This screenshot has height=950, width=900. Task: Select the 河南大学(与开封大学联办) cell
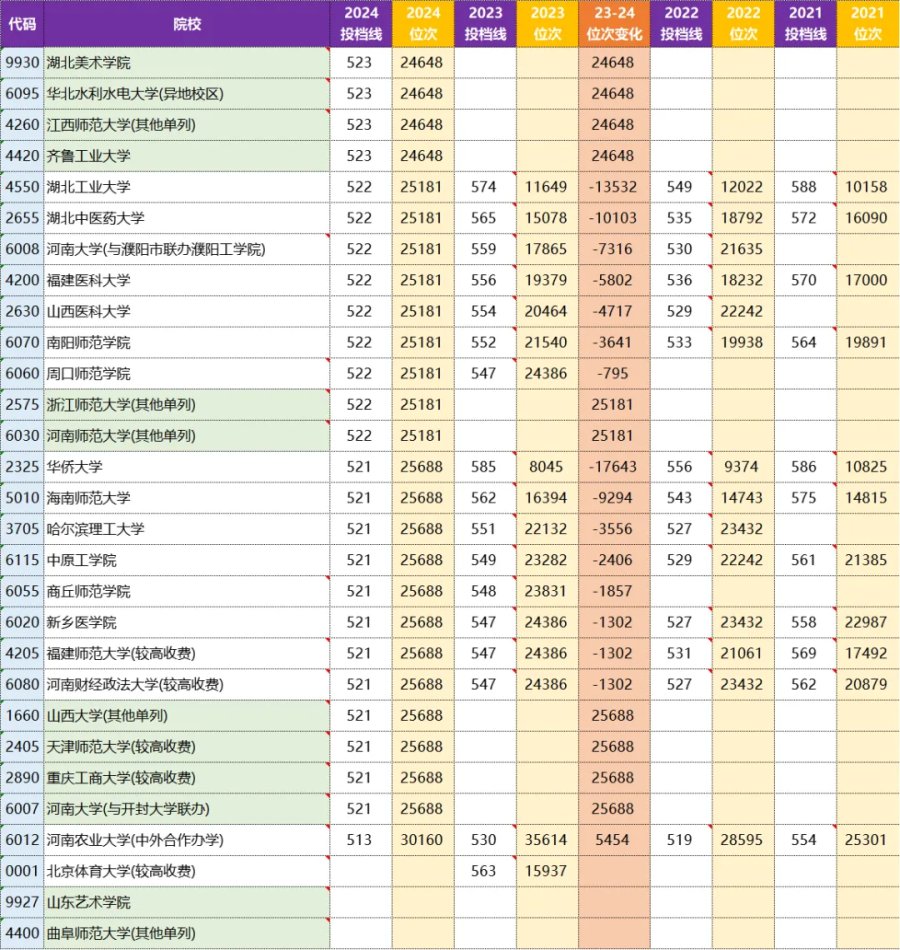coord(187,809)
